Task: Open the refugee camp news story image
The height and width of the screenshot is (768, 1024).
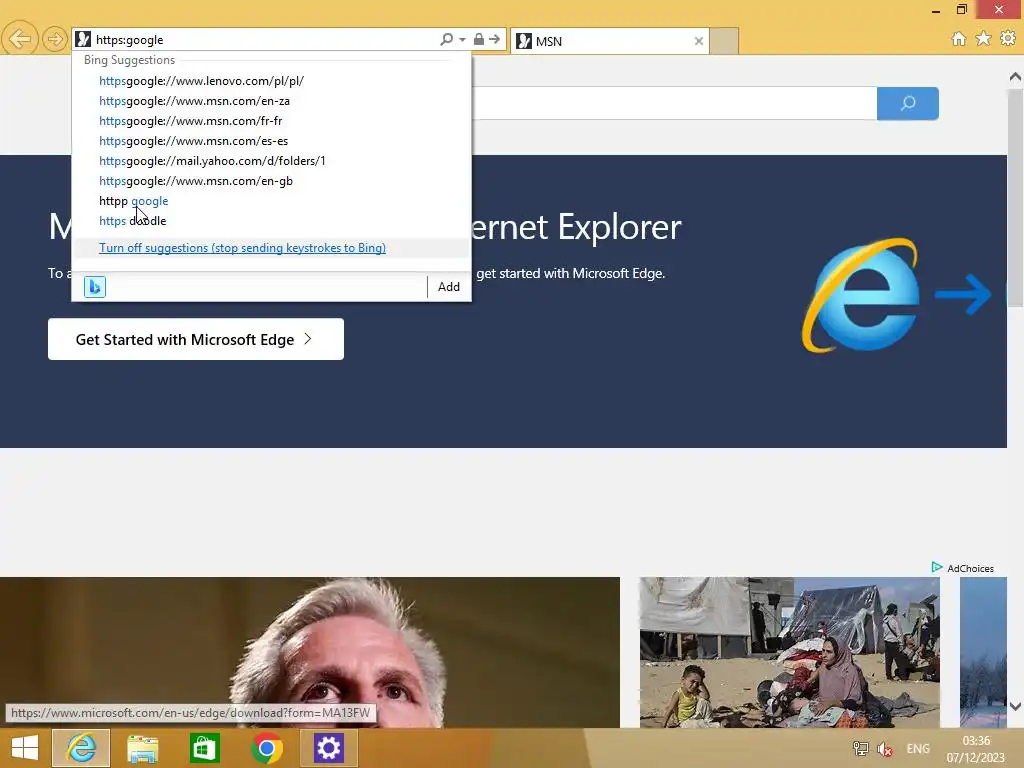Action: [790, 652]
